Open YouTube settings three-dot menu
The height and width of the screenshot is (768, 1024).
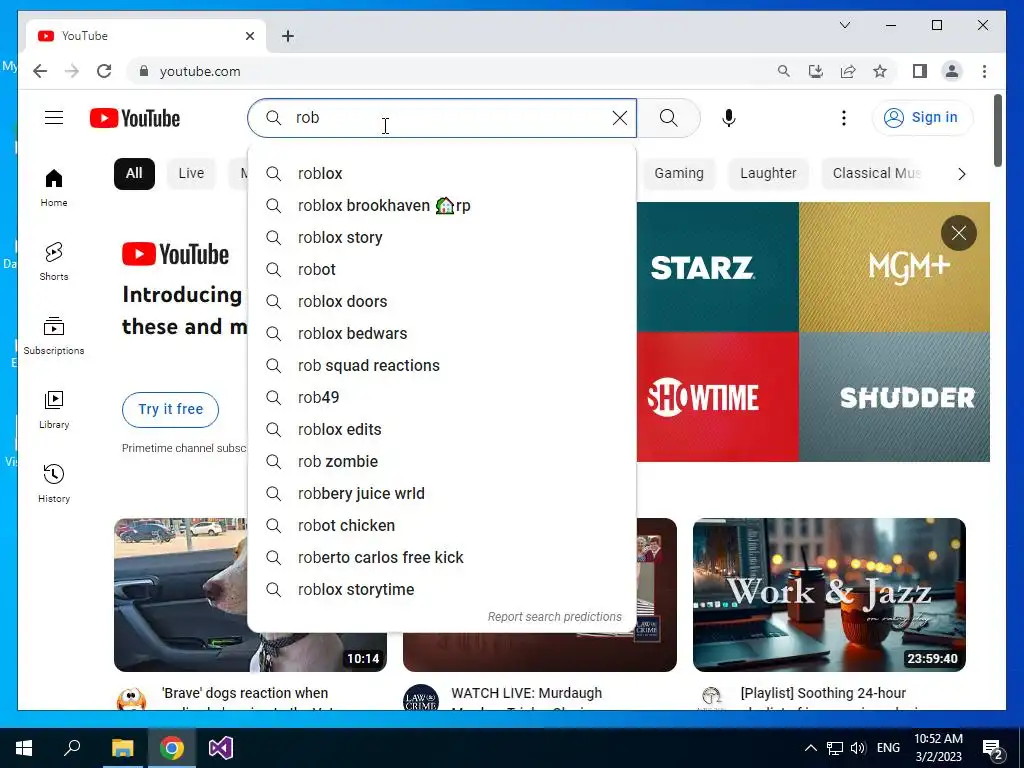coord(844,118)
